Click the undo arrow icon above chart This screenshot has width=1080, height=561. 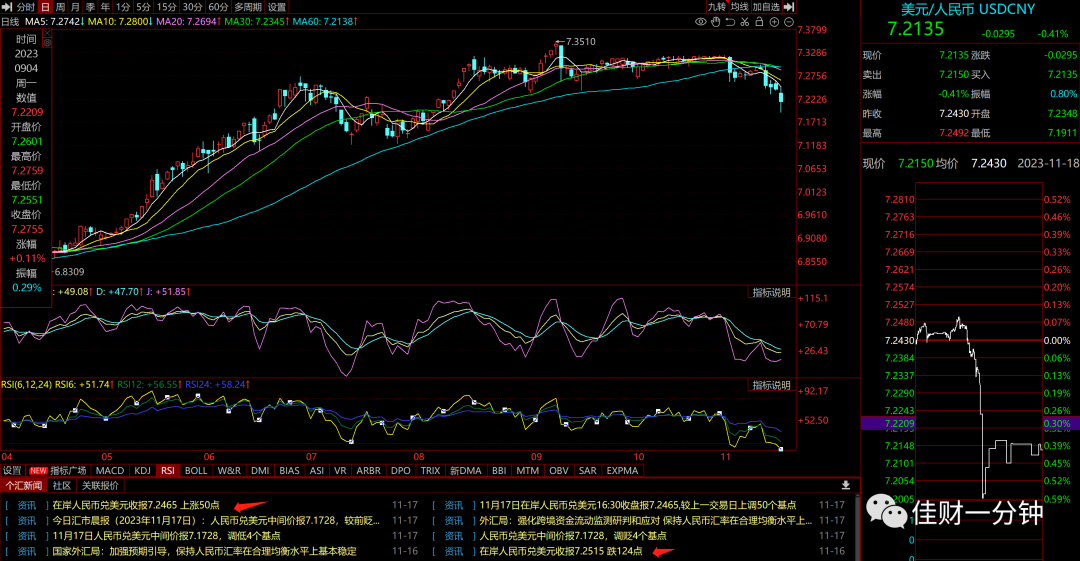[730, 22]
